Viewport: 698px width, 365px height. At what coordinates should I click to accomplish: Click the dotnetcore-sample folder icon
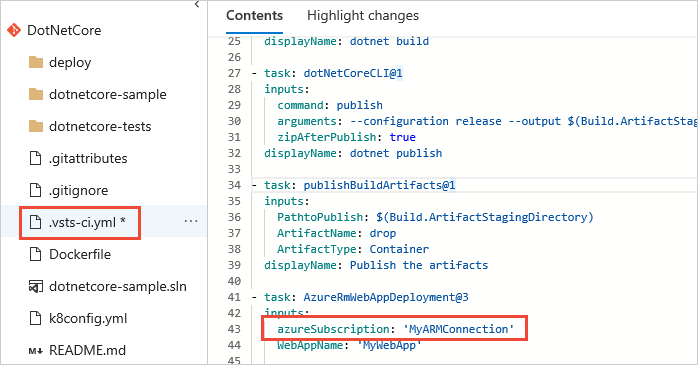(36, 94)
